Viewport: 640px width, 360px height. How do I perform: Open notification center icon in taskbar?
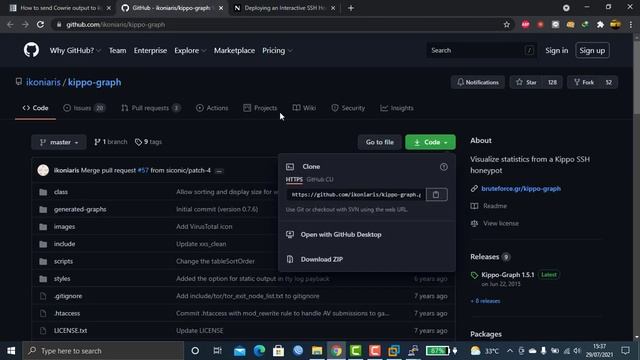coord(625,351)
